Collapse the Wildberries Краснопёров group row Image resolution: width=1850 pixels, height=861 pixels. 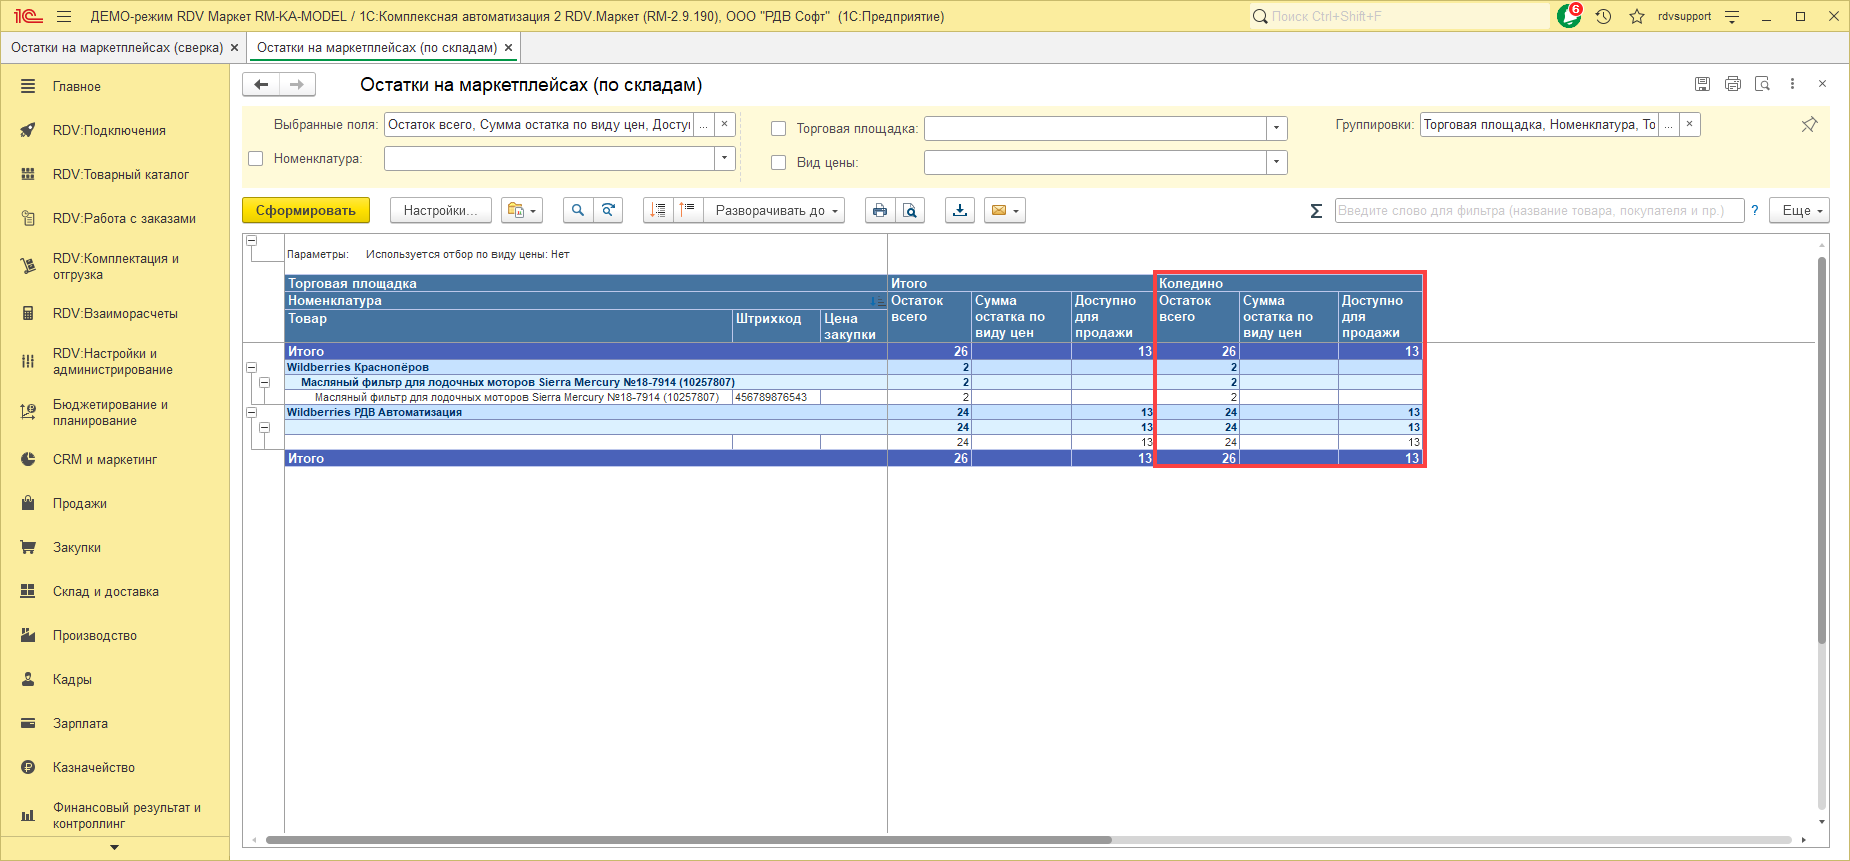click(252, 368)
